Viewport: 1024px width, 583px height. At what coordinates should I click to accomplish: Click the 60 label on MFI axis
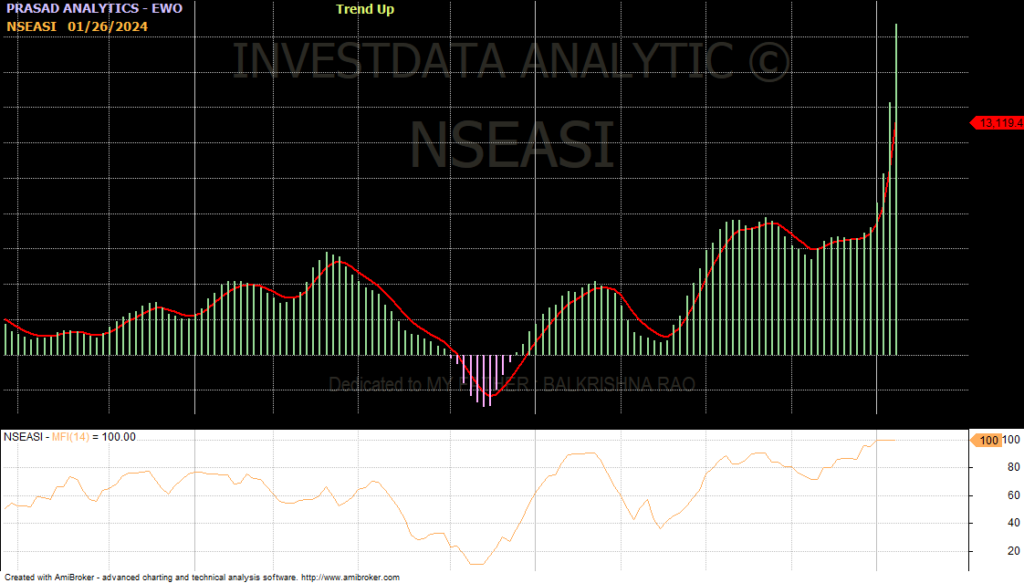point(1013,495)
